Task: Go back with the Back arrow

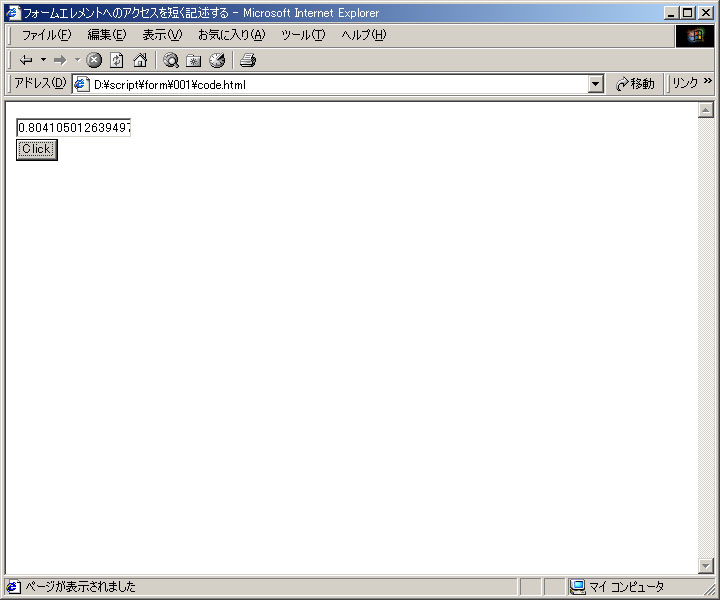Action: click(x=26, y=60)
